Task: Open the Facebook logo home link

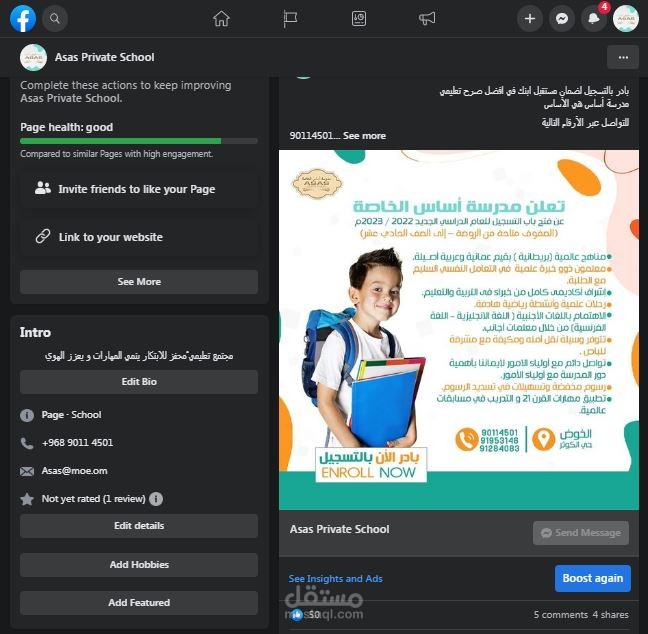Action: pyautogui.click(x=23, y=19)
